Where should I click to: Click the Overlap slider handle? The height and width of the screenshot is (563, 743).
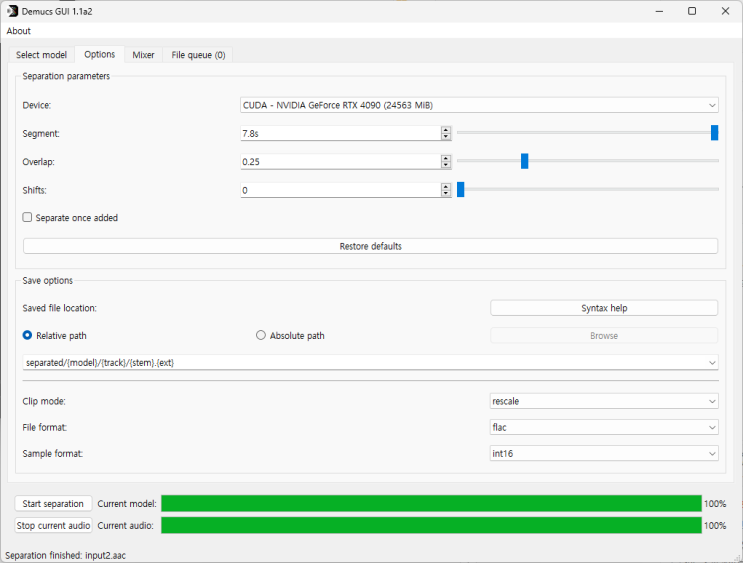click(525, 161)
